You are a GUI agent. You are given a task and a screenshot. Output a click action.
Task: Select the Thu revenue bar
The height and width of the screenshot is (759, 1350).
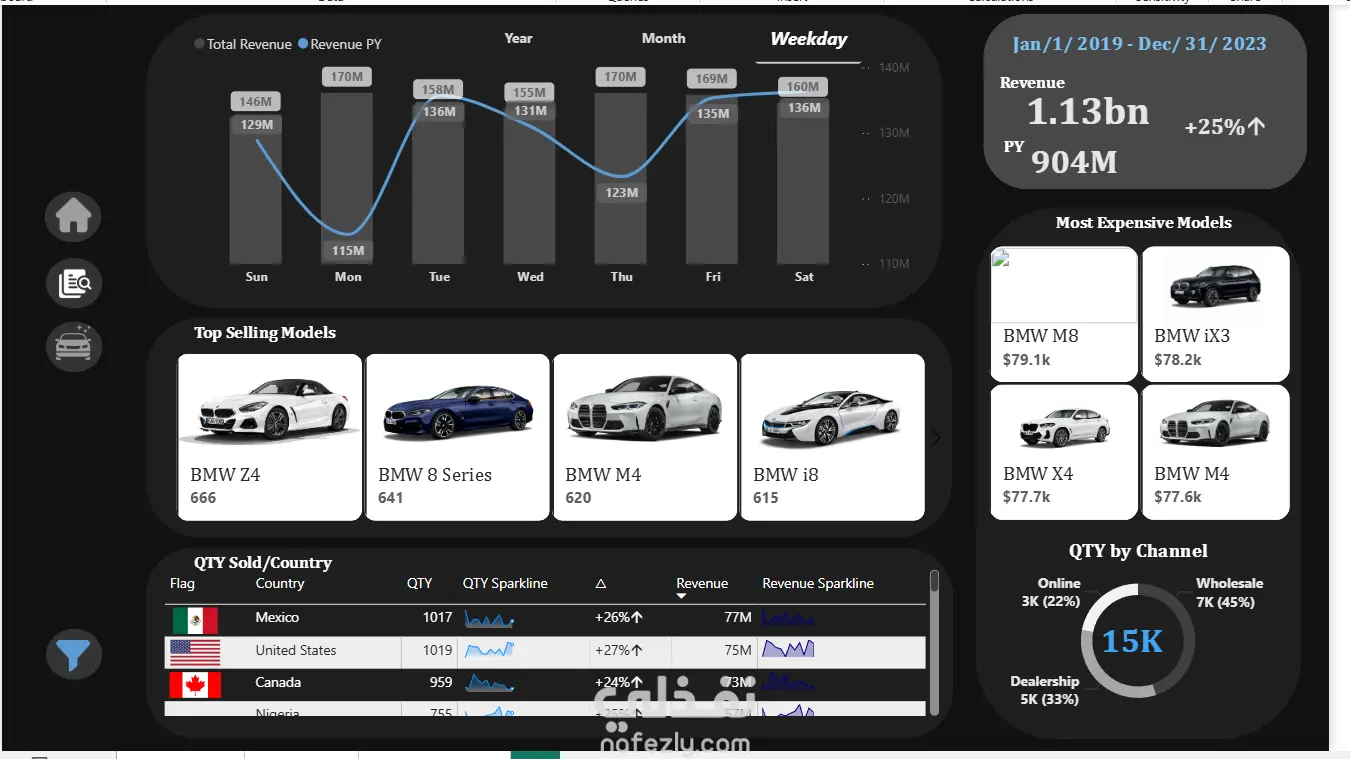(621, 178)
